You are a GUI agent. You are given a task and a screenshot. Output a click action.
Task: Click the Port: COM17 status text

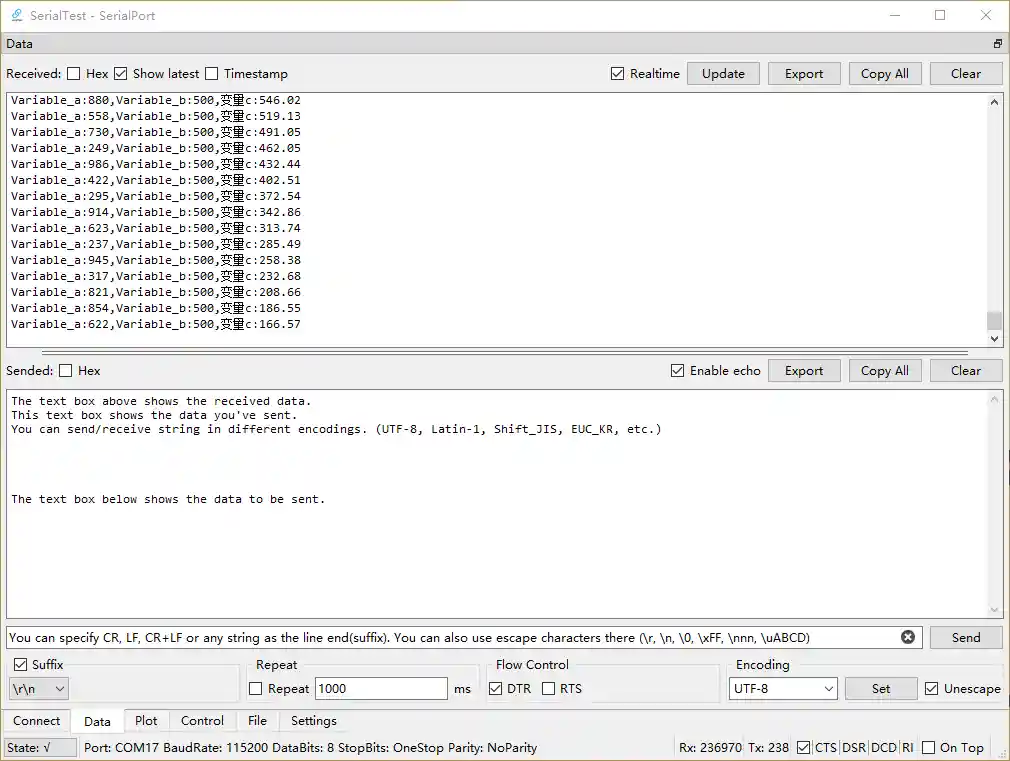point(310,747)
